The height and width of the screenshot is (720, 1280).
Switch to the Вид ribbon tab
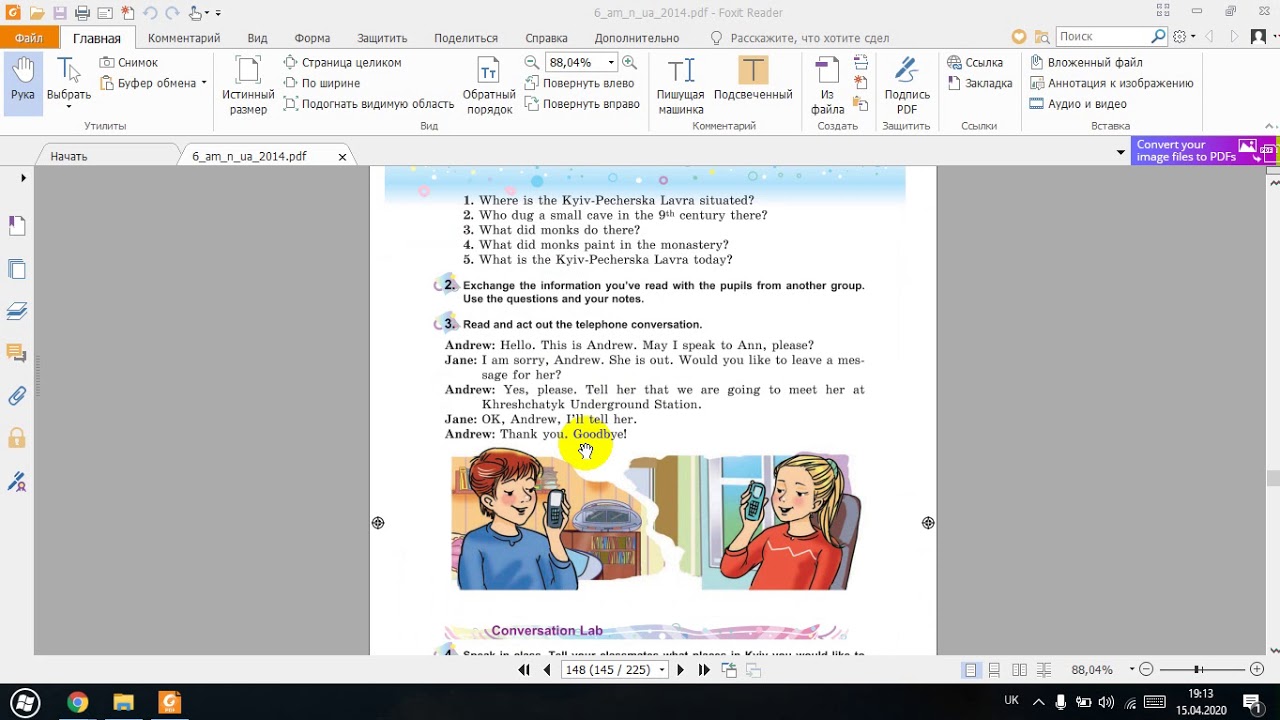257,38
